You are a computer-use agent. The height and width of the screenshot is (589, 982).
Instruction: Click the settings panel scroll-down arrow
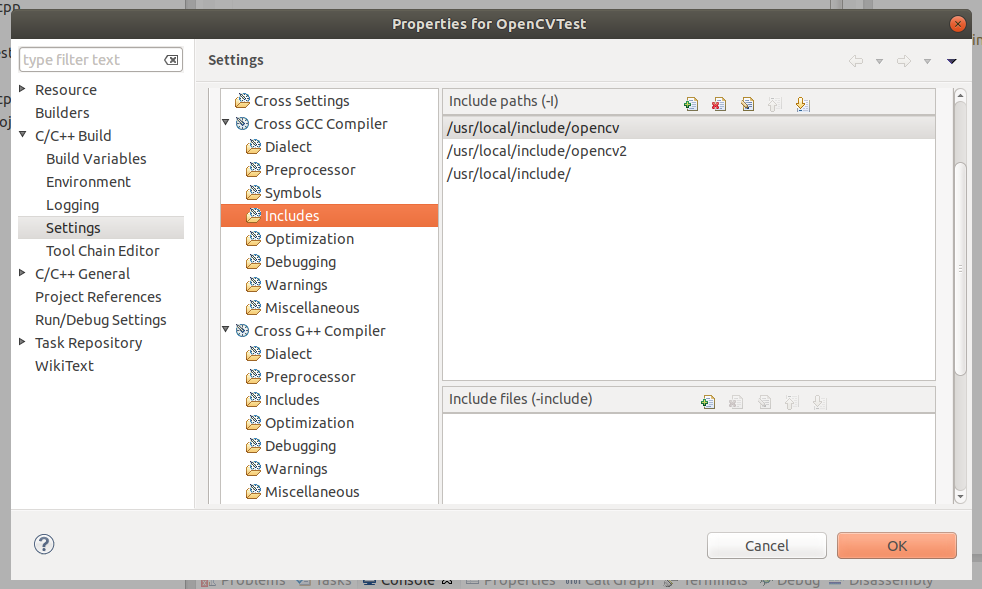click(960, 497)
